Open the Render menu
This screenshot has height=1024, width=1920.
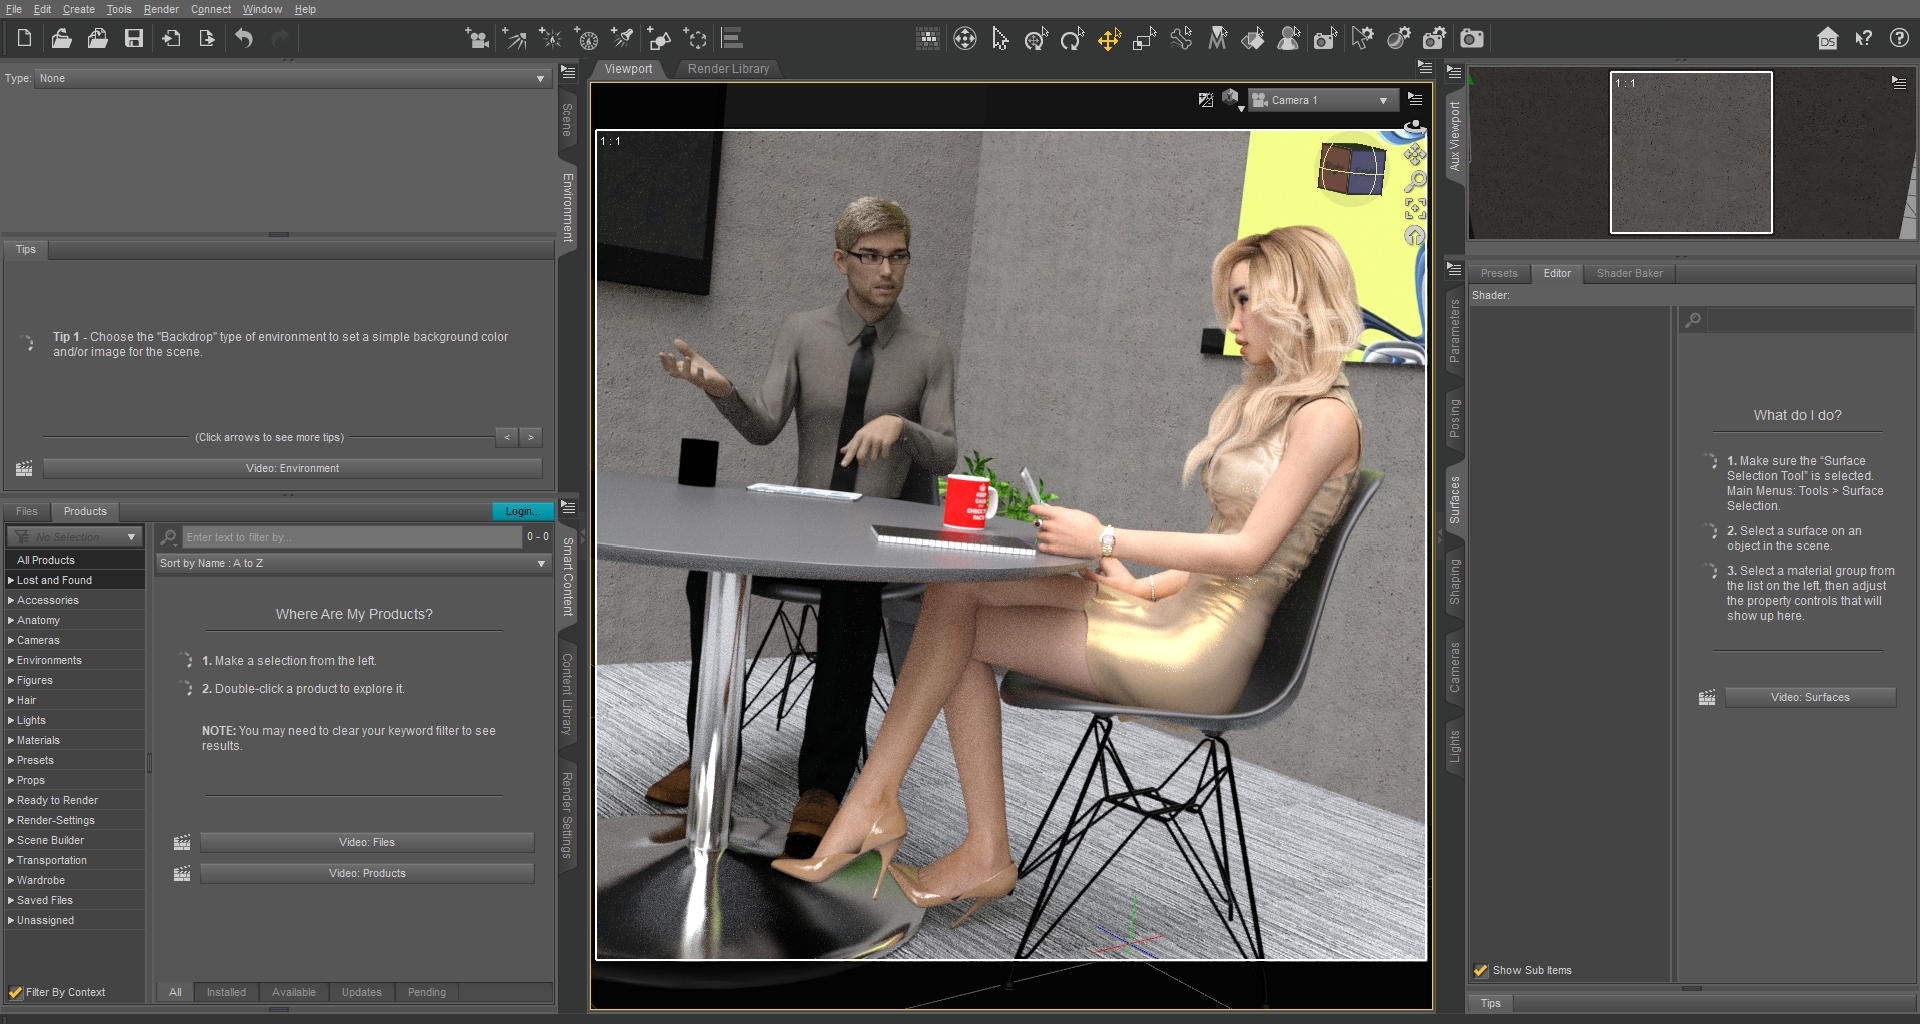[160, 9]
